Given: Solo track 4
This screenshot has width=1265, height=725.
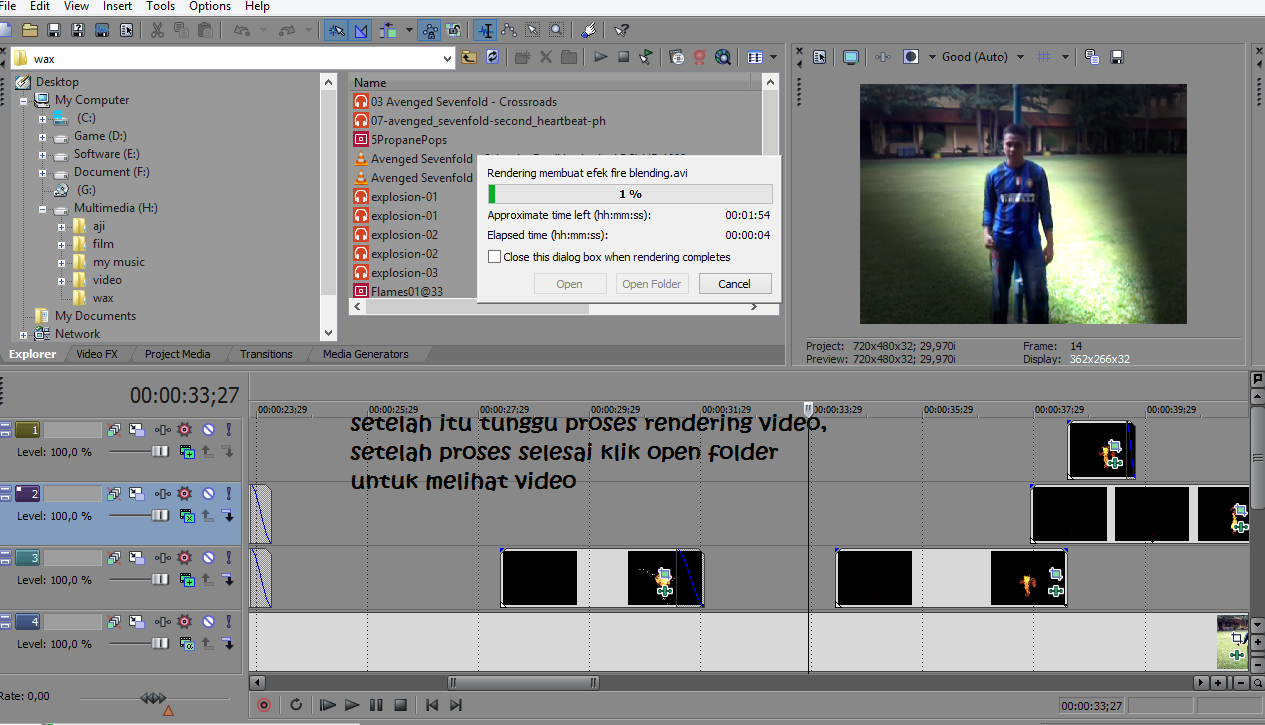Looking at the screenshot, I should coord(228,622).
